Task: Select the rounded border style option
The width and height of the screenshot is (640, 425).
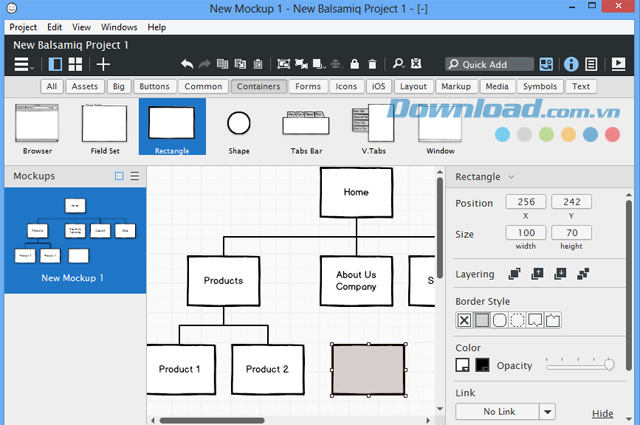Action: (499, 320)
